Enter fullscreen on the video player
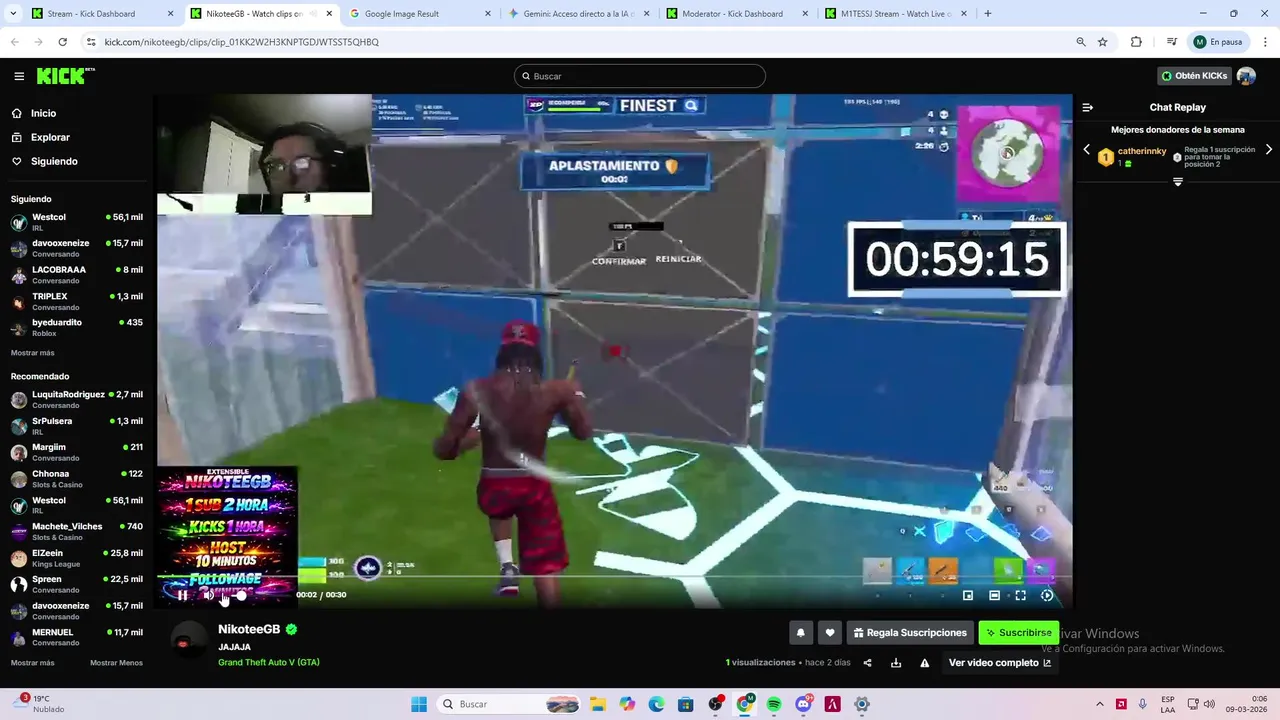 pyautogui.click(x=1020, y=595)
